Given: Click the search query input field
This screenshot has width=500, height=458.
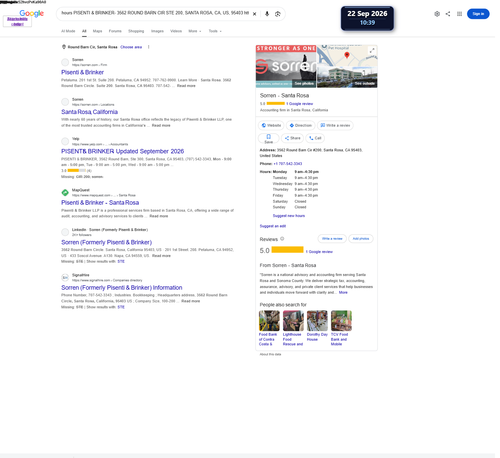Looking at the screenshot, I should coord(156,13).
